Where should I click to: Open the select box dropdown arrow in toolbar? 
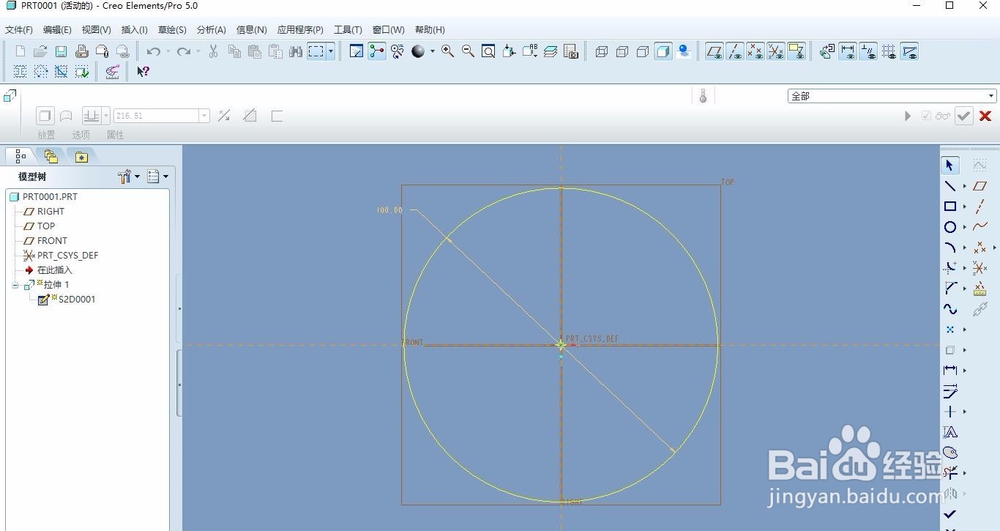click(x=330, y=52)
